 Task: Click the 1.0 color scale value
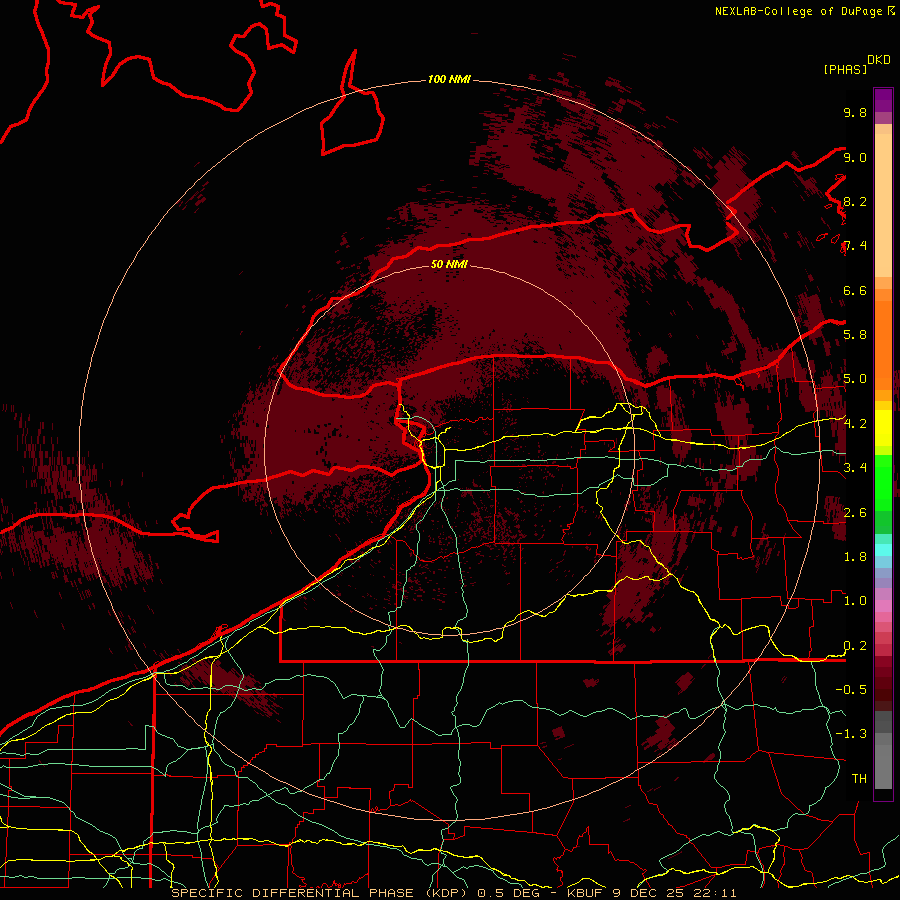point(855,601)
